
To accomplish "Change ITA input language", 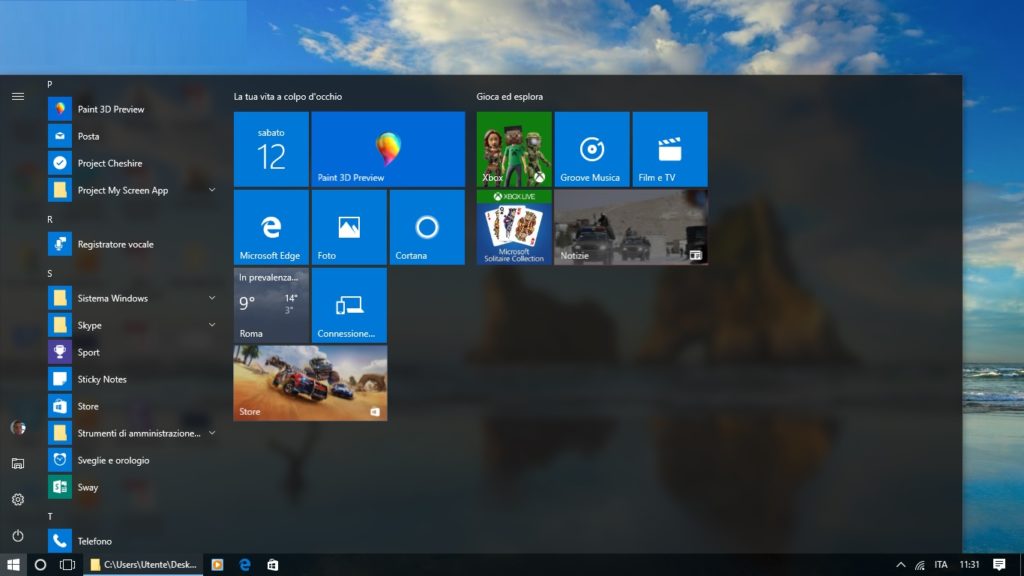I will click(941, 565).
